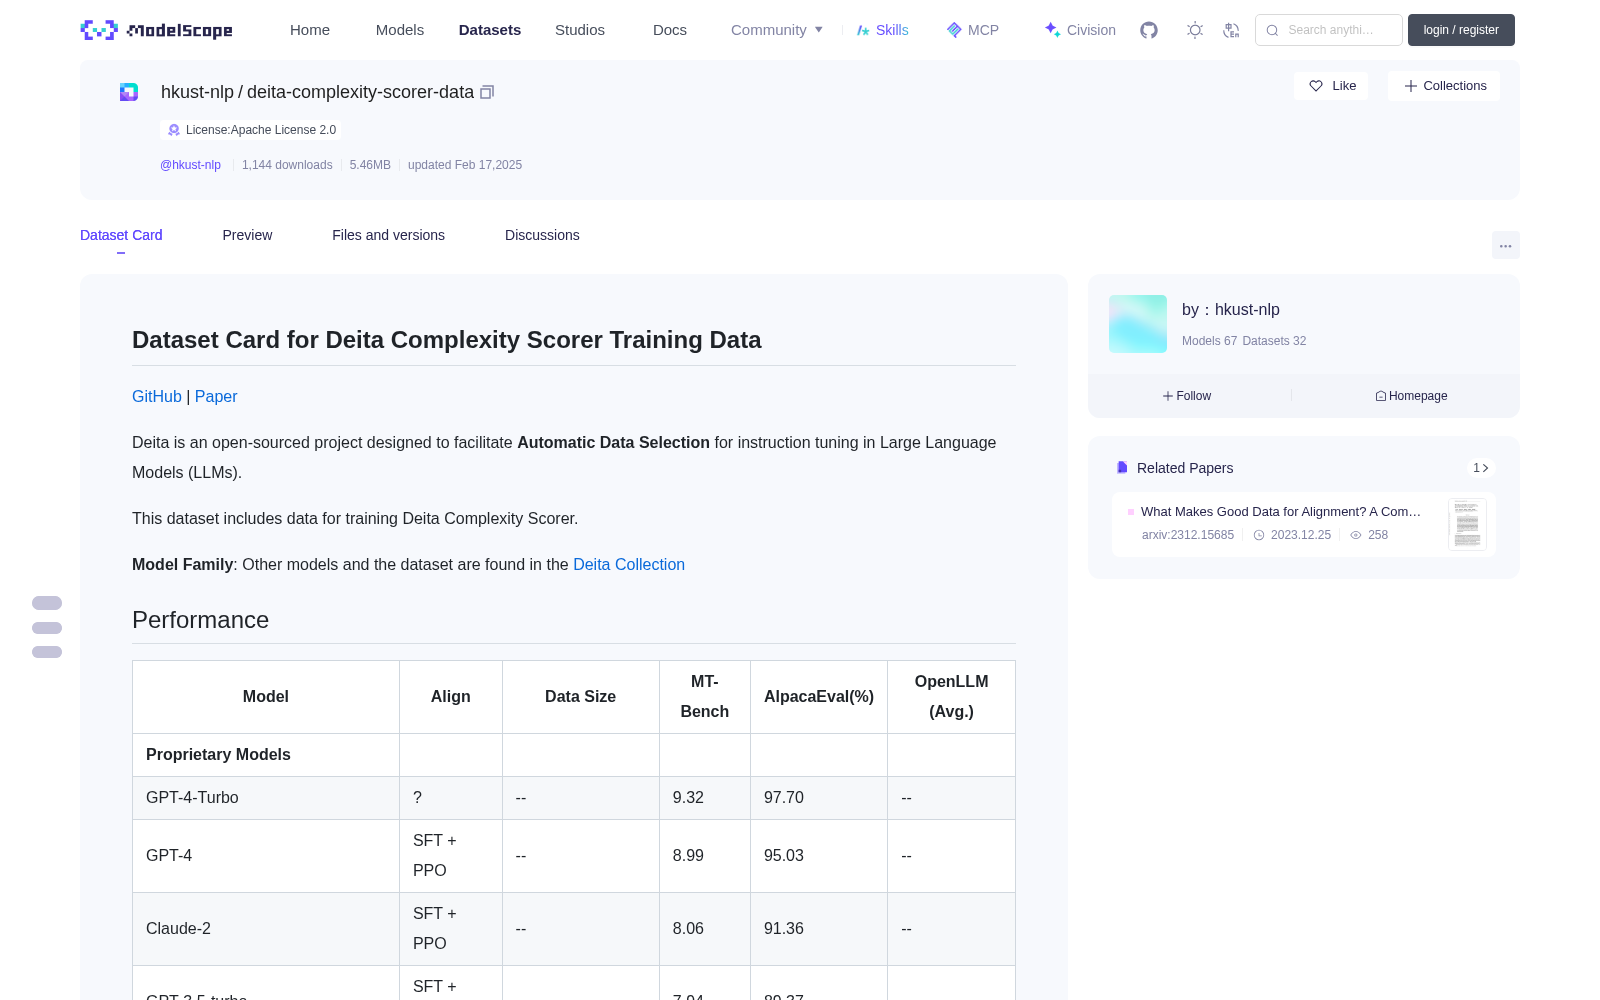This screenshot has width=1600, height=1000.
Task: Click the 'Proprietary Models' table heading cell
Action: [x=266, y=755]
